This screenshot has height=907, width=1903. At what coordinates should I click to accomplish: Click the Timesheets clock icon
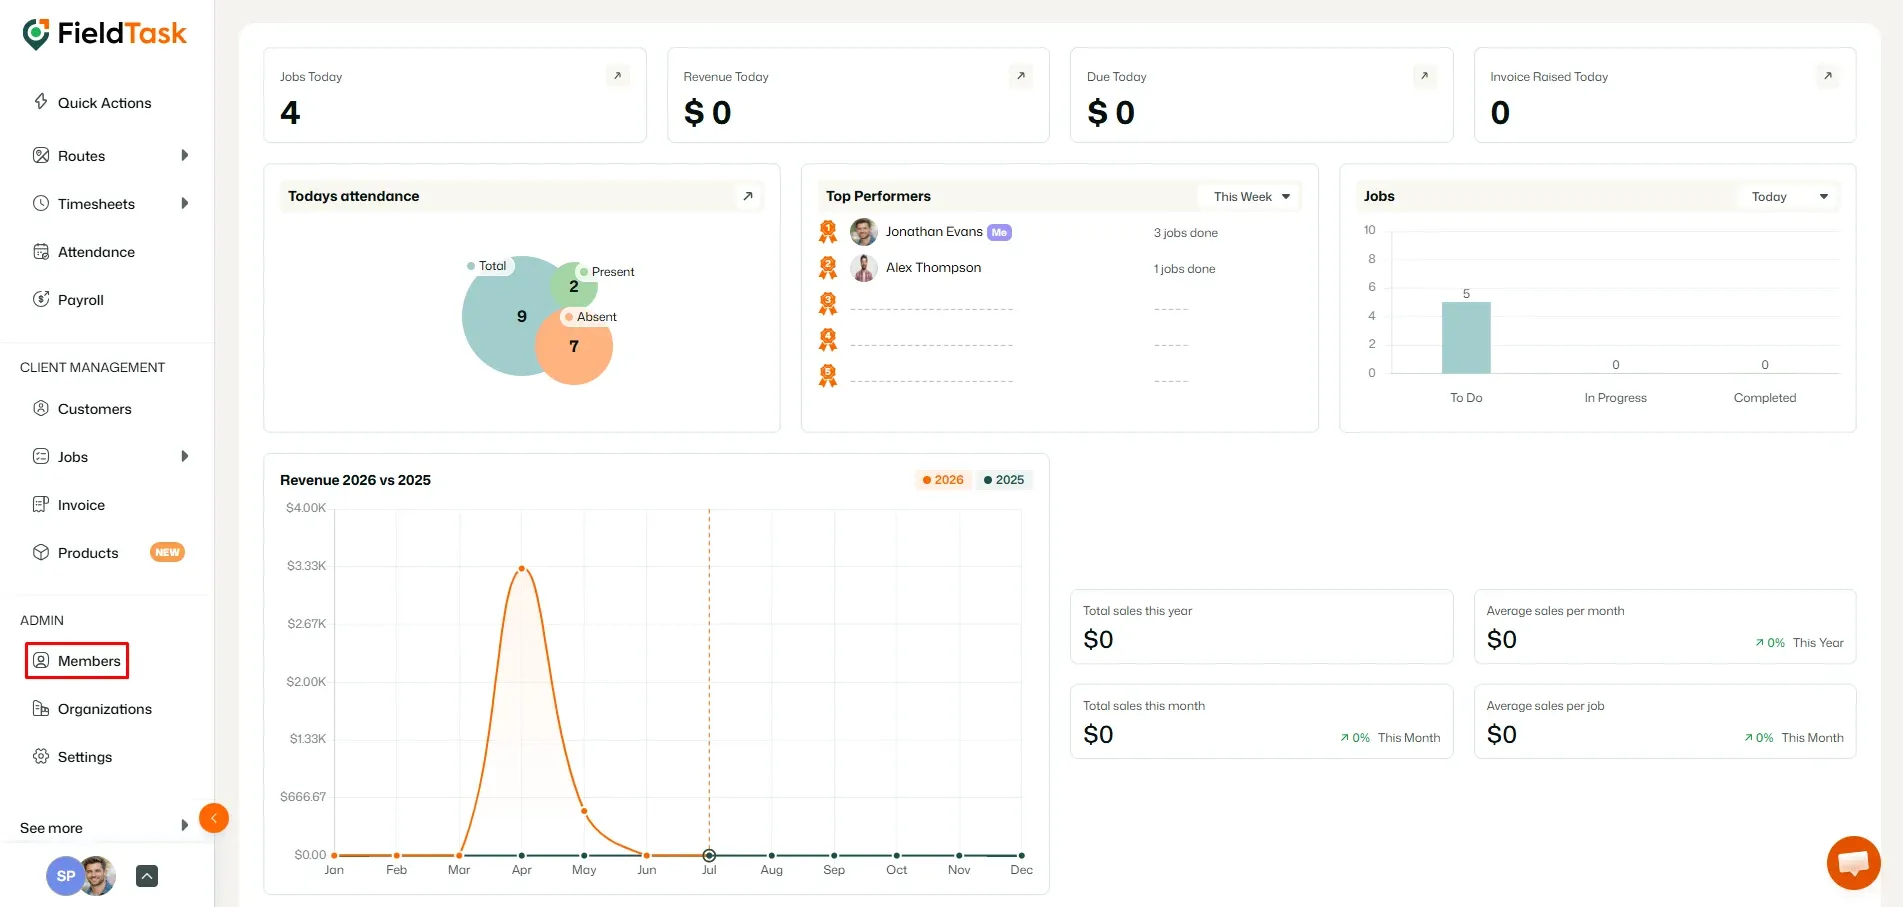[41, 203]
